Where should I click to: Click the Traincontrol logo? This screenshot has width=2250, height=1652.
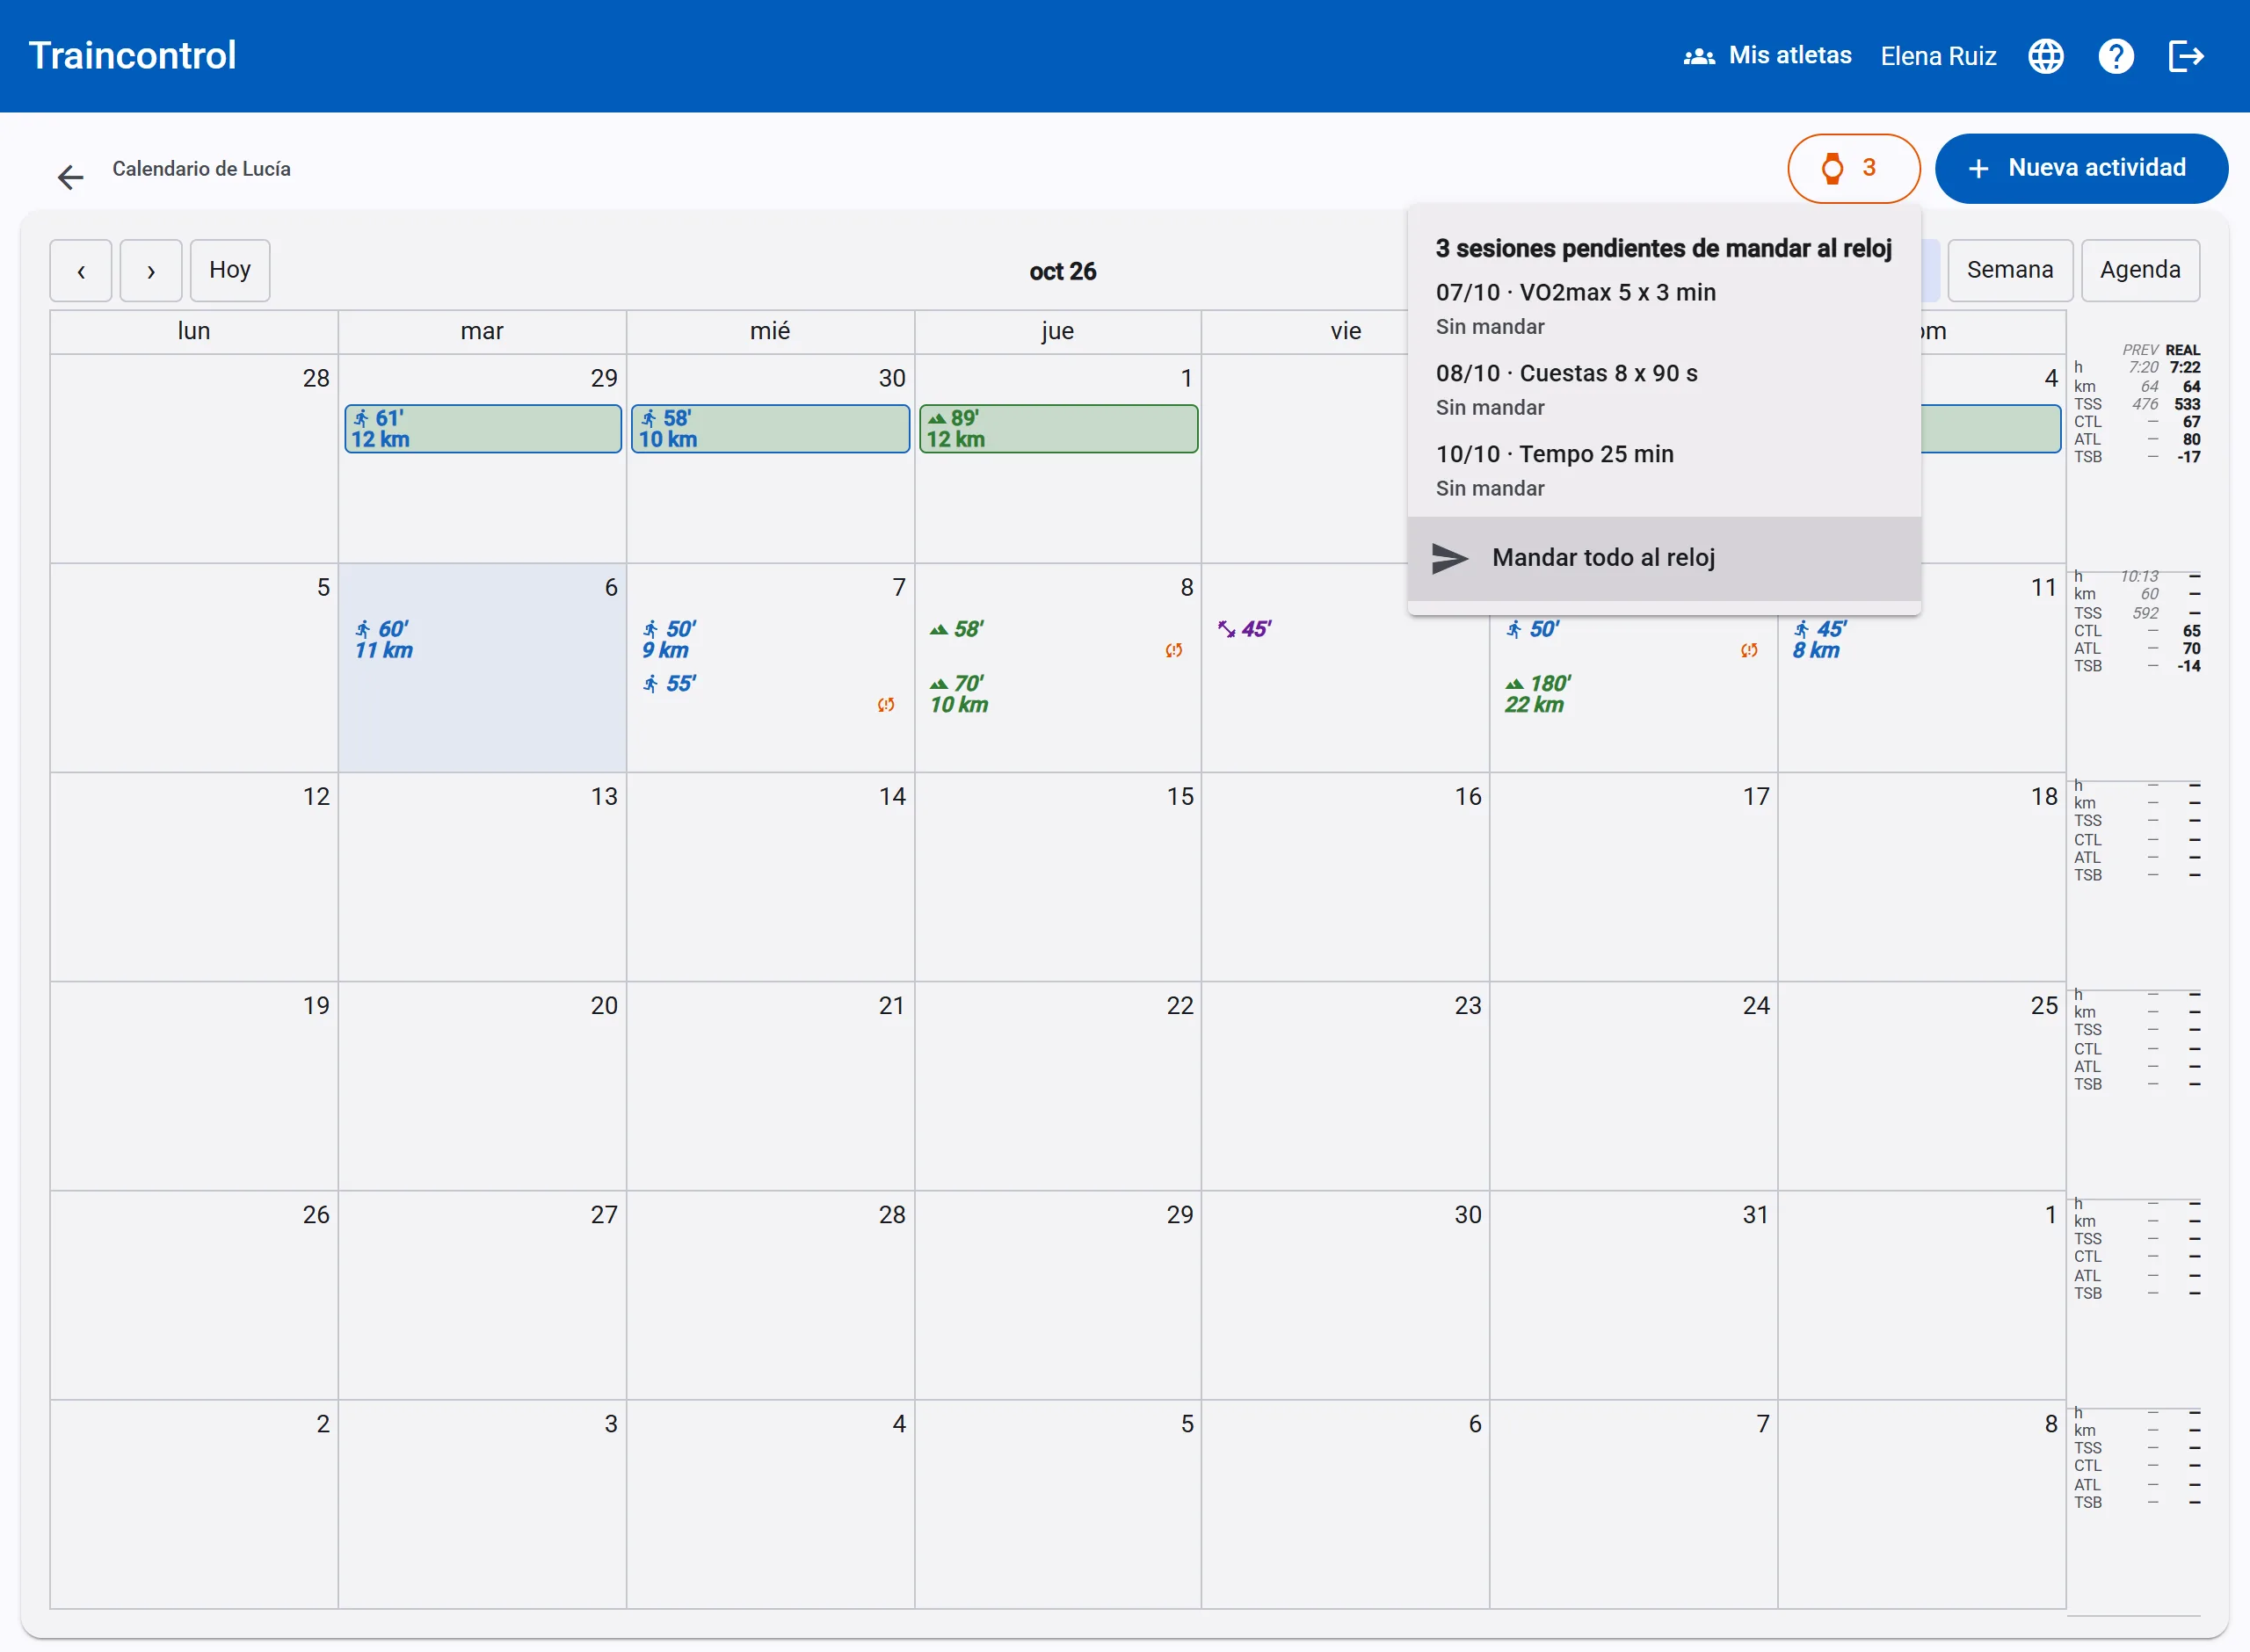click(132, 56)
